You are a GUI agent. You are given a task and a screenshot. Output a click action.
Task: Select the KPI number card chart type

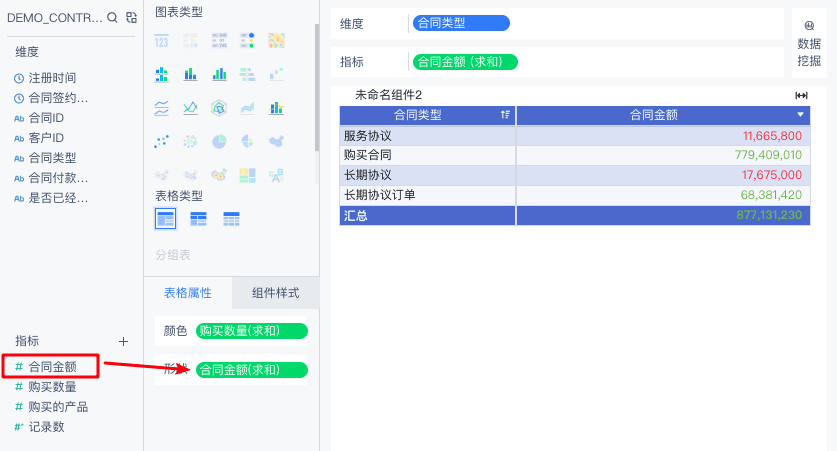162,40
